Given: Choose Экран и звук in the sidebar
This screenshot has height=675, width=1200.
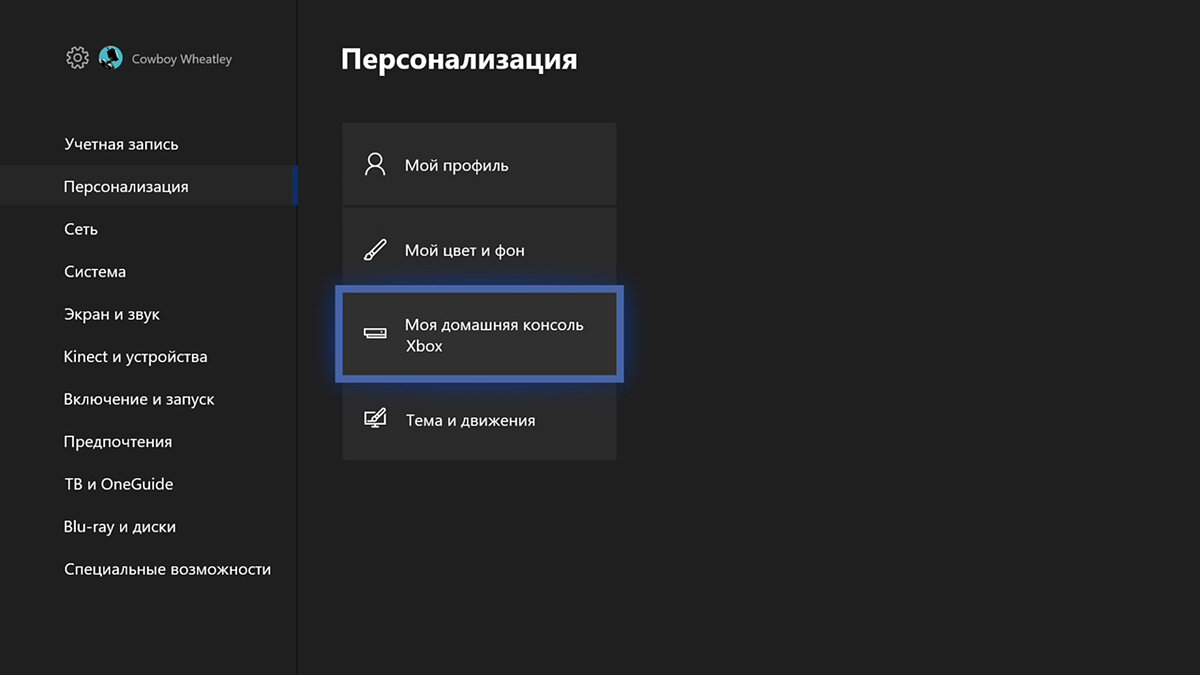Looking at the screenshot, I should 112,314.
